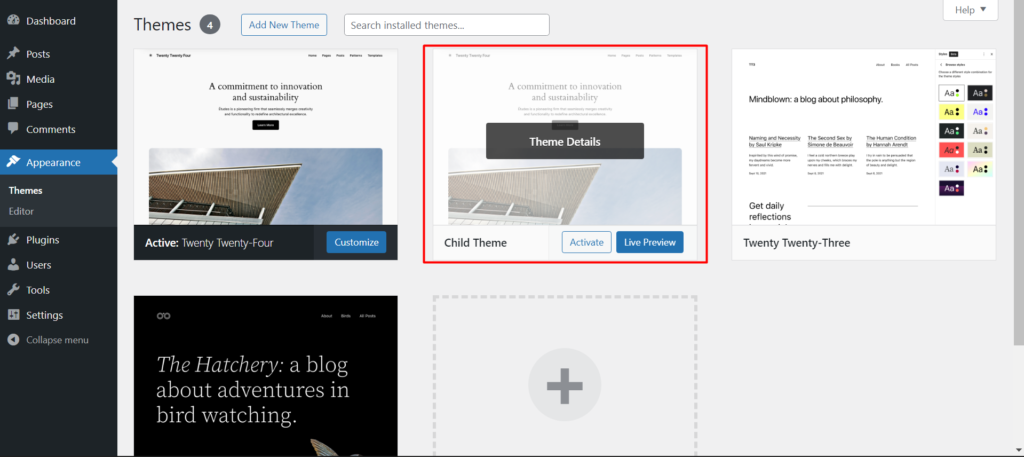
Task: Select the Appearance menu
Action: tap(58, 163)
